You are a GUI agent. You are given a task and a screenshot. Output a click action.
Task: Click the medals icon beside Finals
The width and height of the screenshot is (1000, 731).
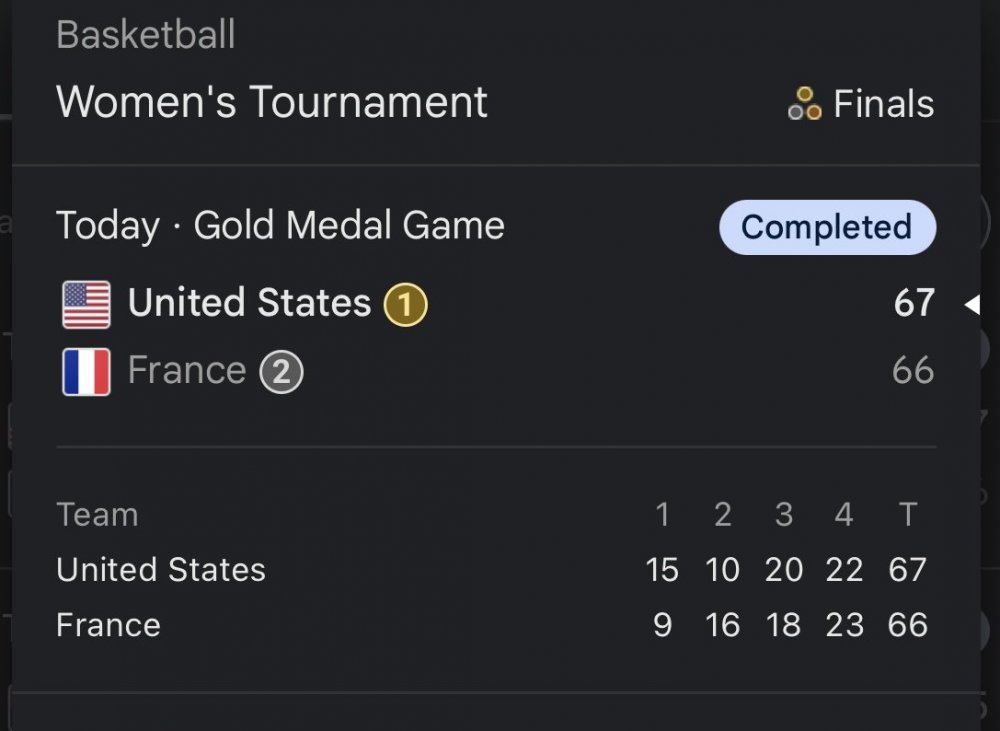(x=804, y=103)
